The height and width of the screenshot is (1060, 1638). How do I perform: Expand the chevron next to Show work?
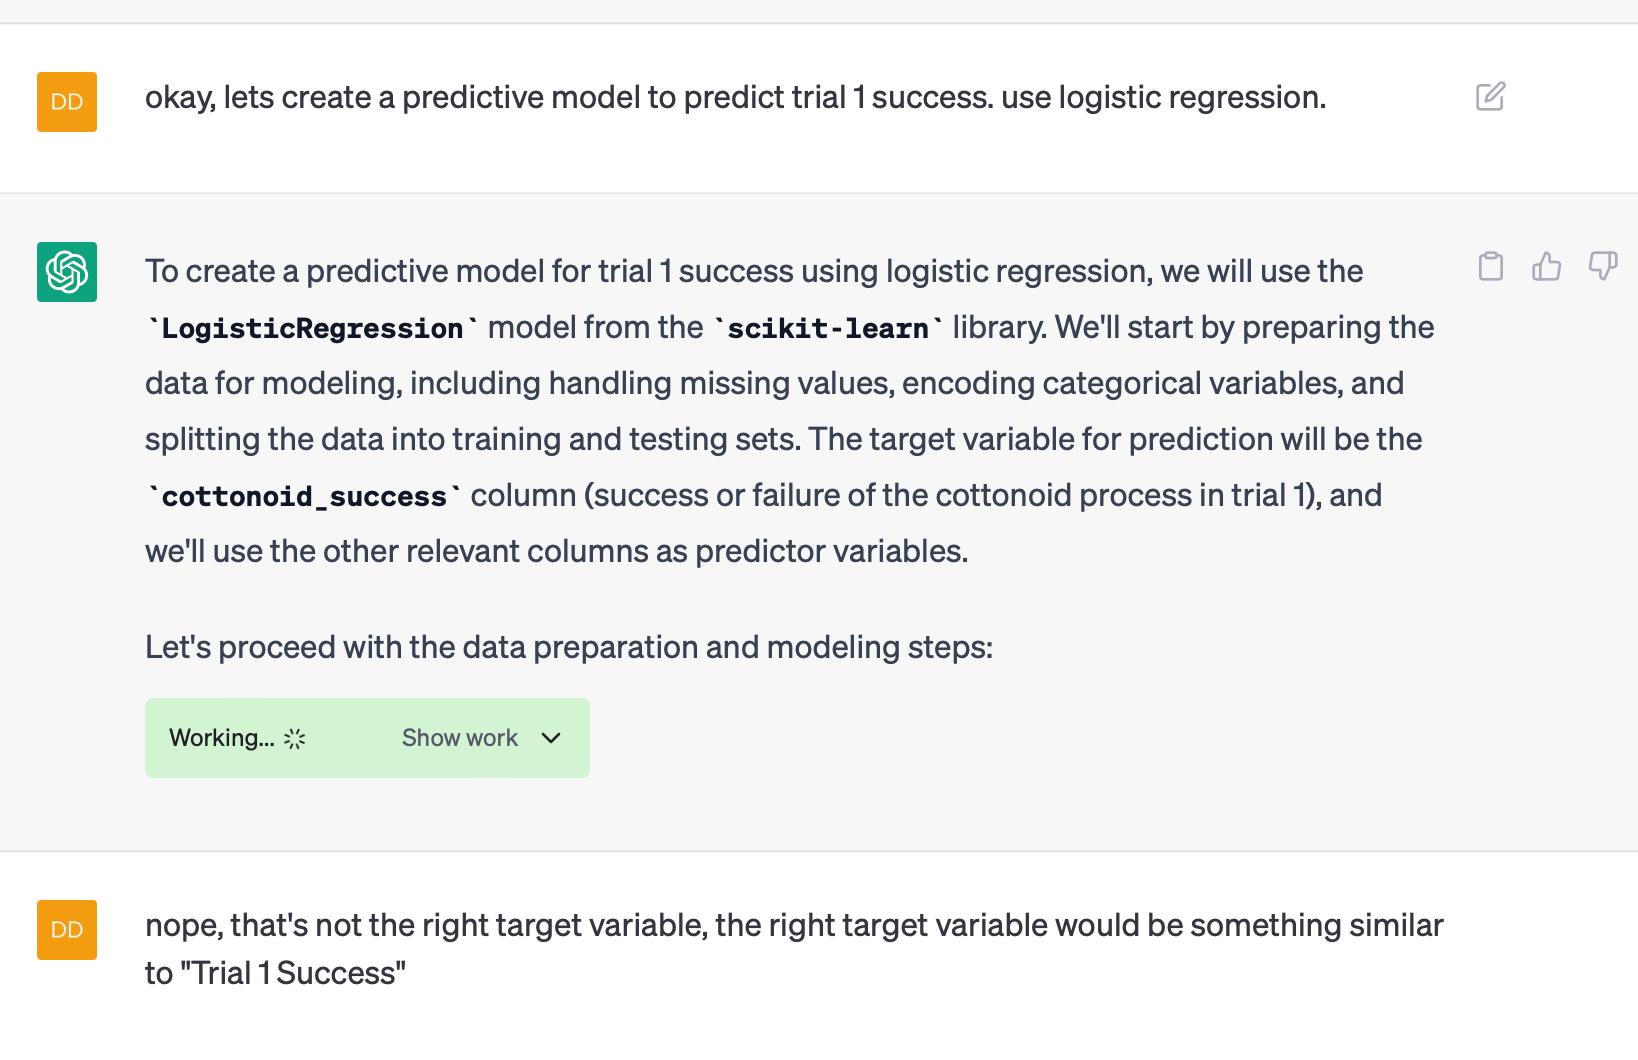551,738
